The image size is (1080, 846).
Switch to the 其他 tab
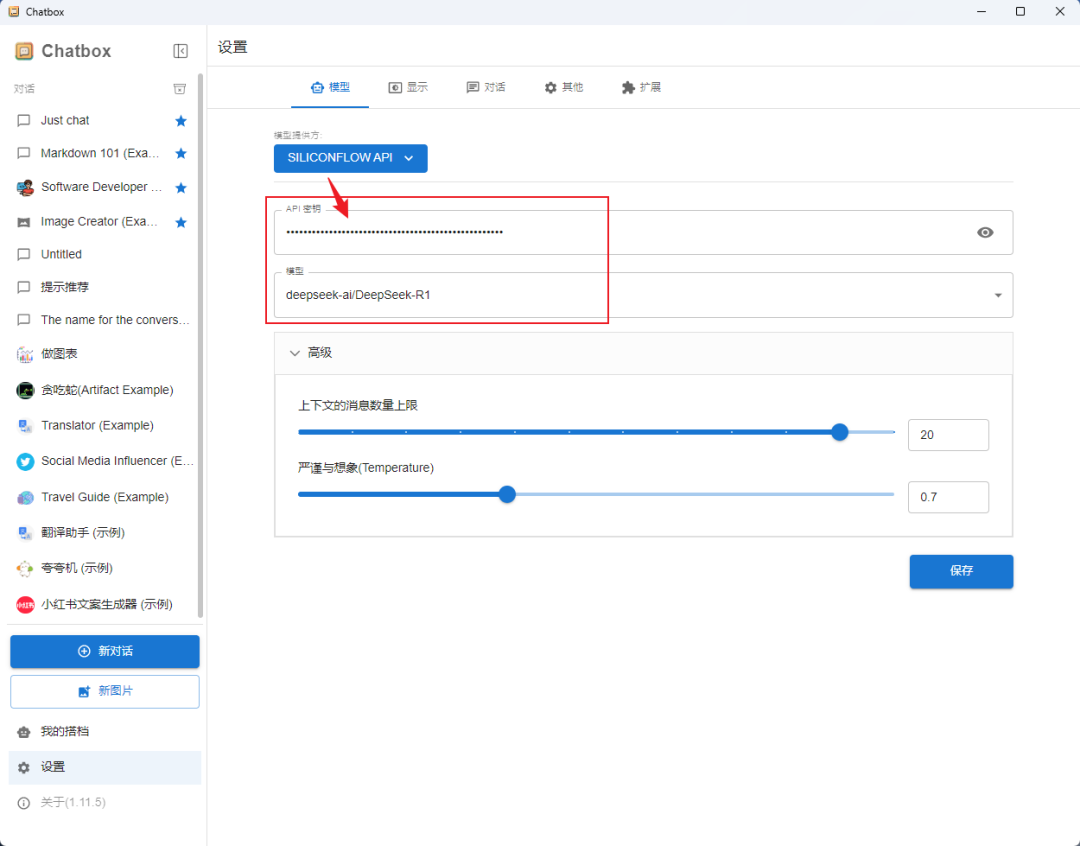pyautogui.click(x=563, y=87)
